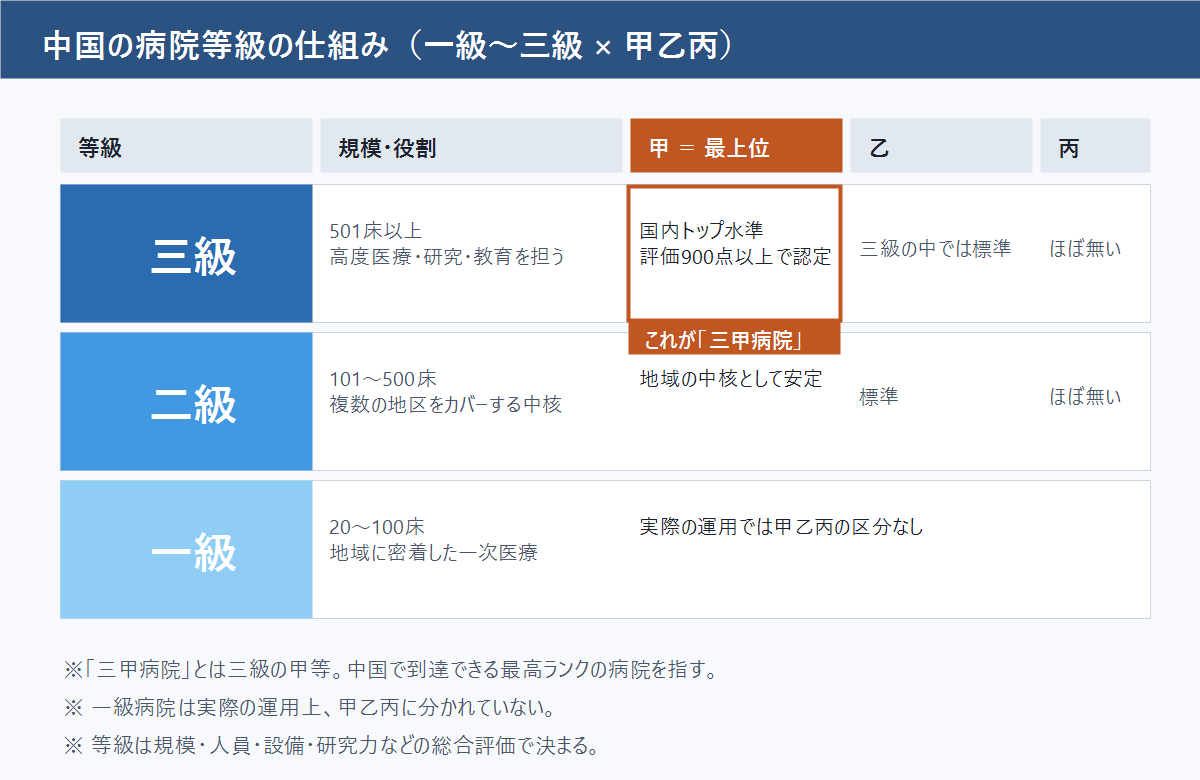Screen dimensions: 1200x780
Task: Select the 規模・役割 column header
Action: (x=471, y=146)
